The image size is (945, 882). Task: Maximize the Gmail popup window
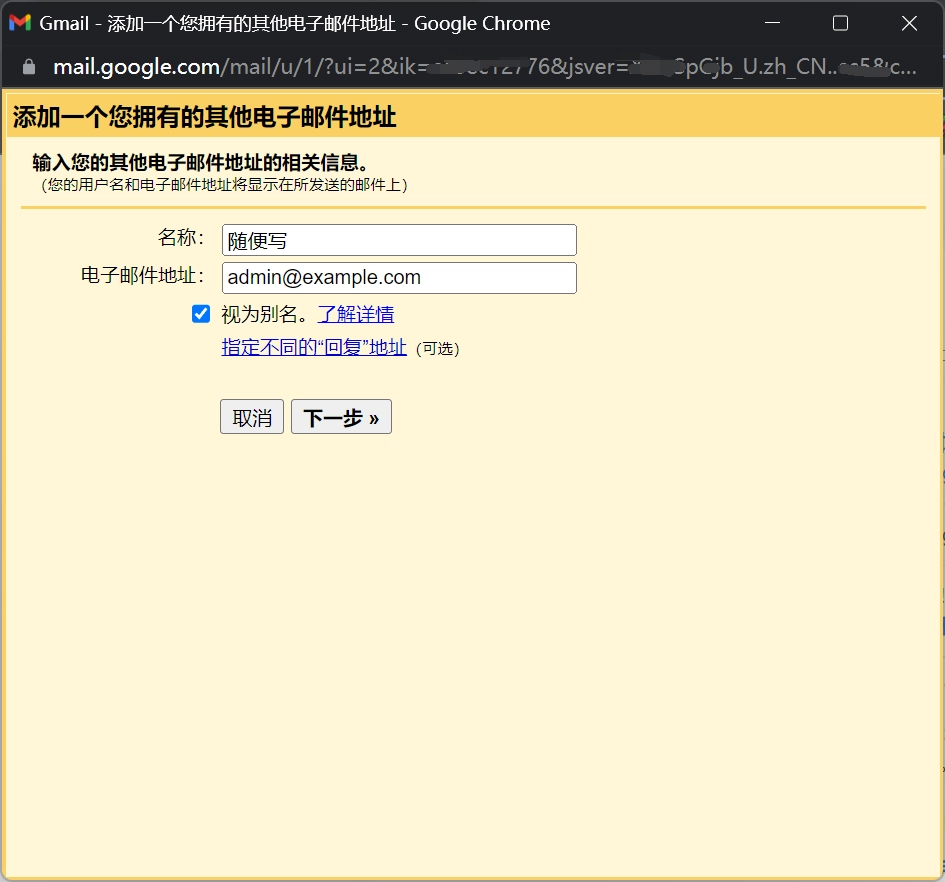(x=840, y=23)
